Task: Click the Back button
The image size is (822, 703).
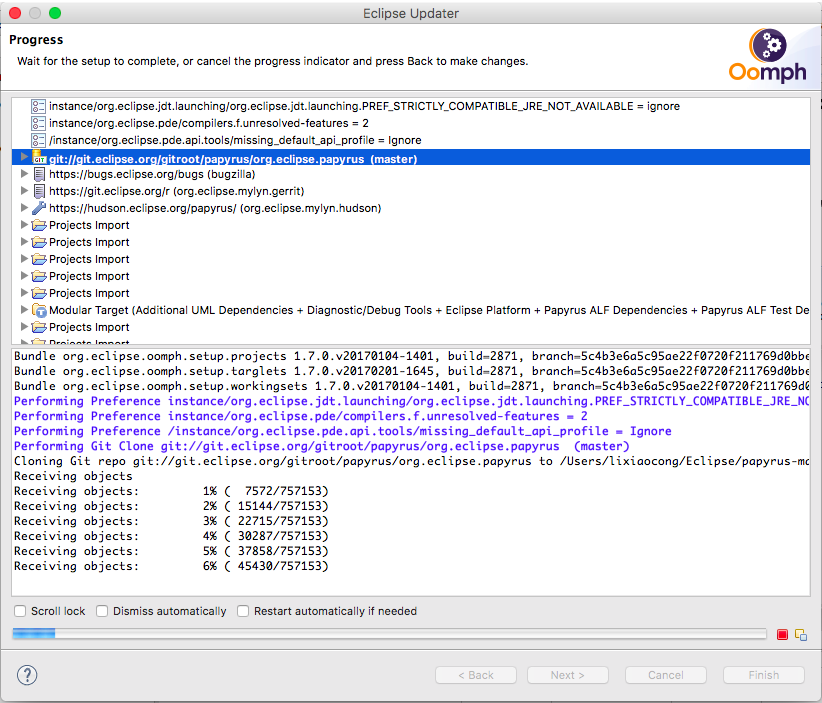Action: coord(476,675)
